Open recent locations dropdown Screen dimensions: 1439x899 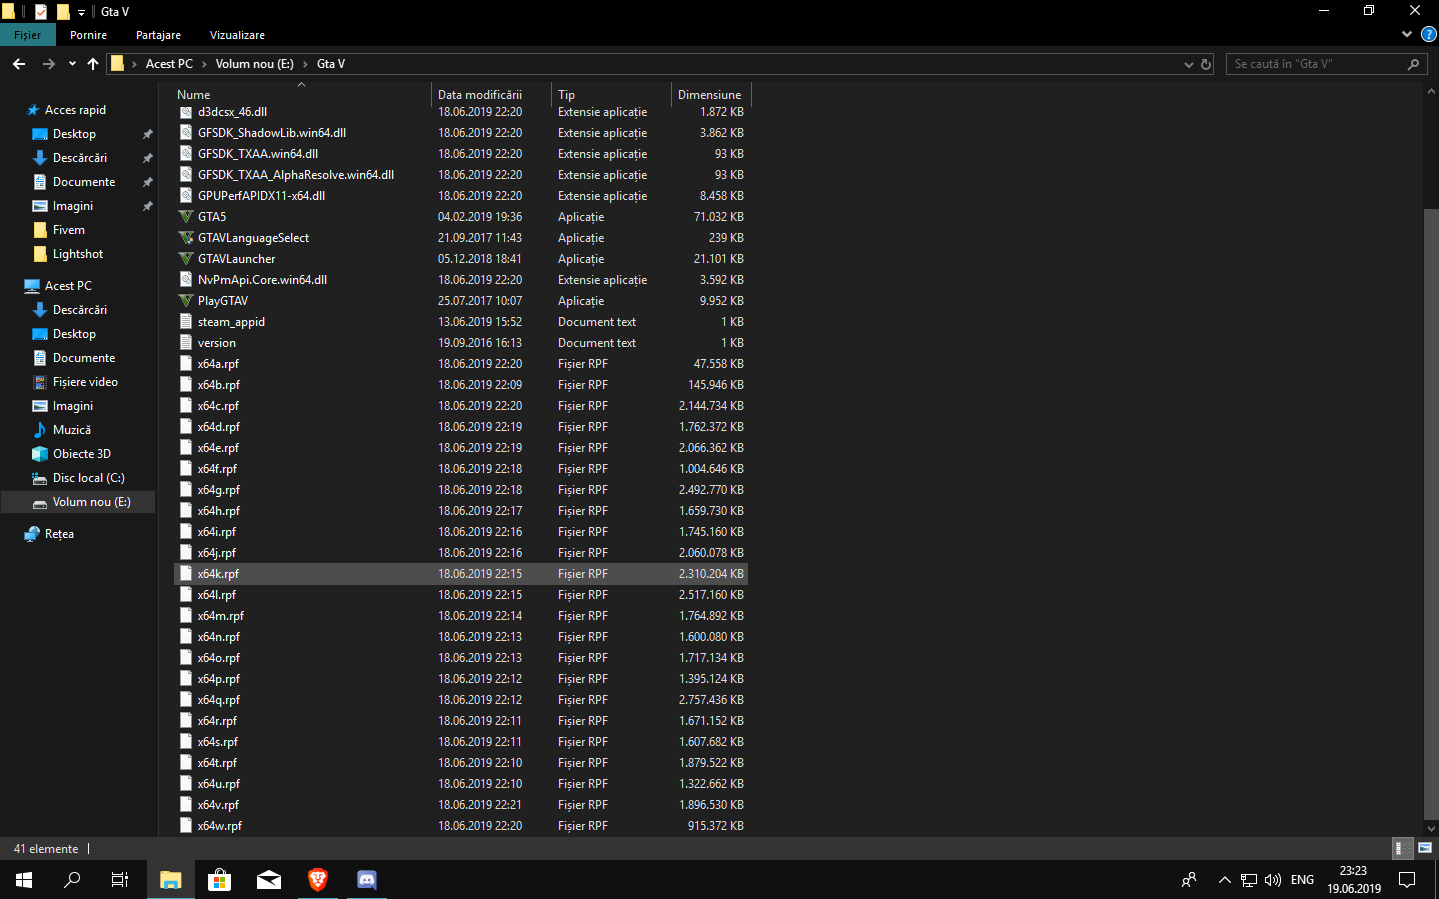72,64
